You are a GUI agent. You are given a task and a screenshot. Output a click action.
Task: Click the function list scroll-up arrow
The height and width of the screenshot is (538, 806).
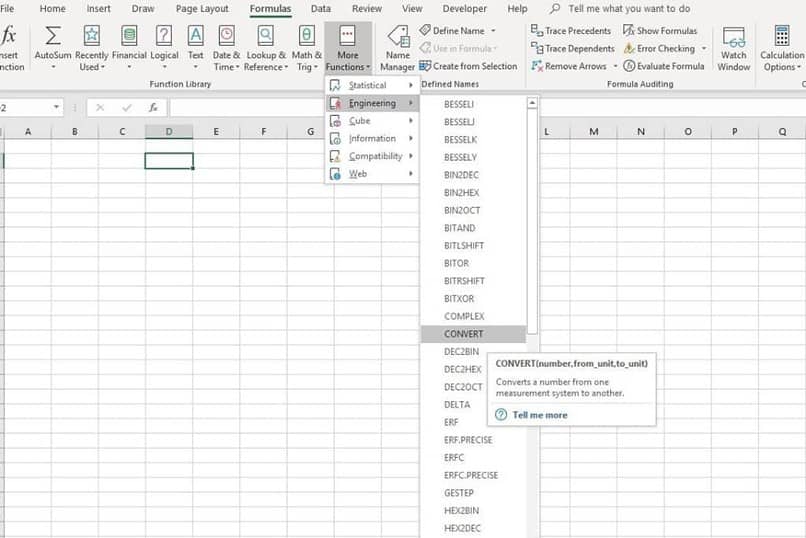point(532,103)
